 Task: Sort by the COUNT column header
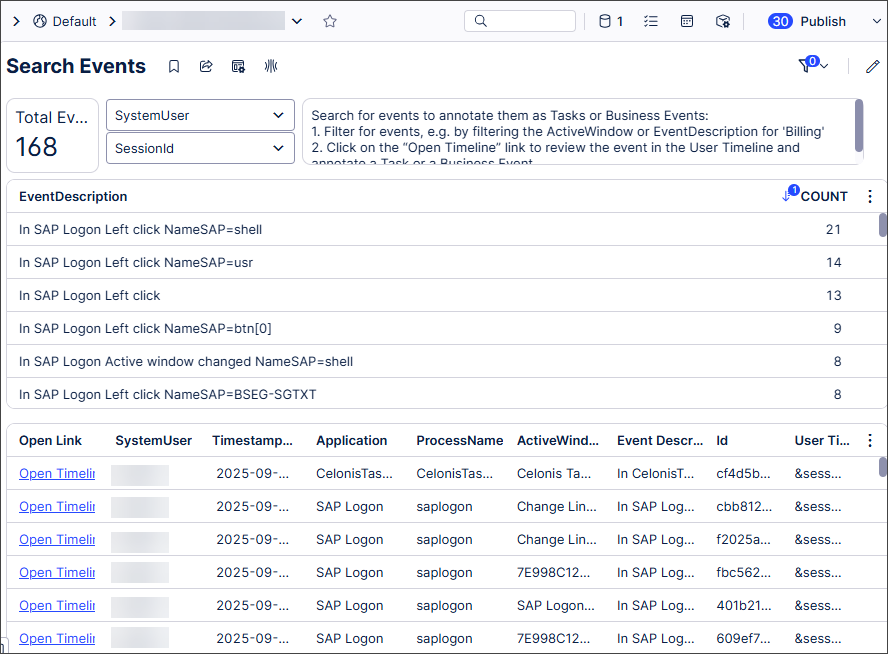(x=823, y=197)
